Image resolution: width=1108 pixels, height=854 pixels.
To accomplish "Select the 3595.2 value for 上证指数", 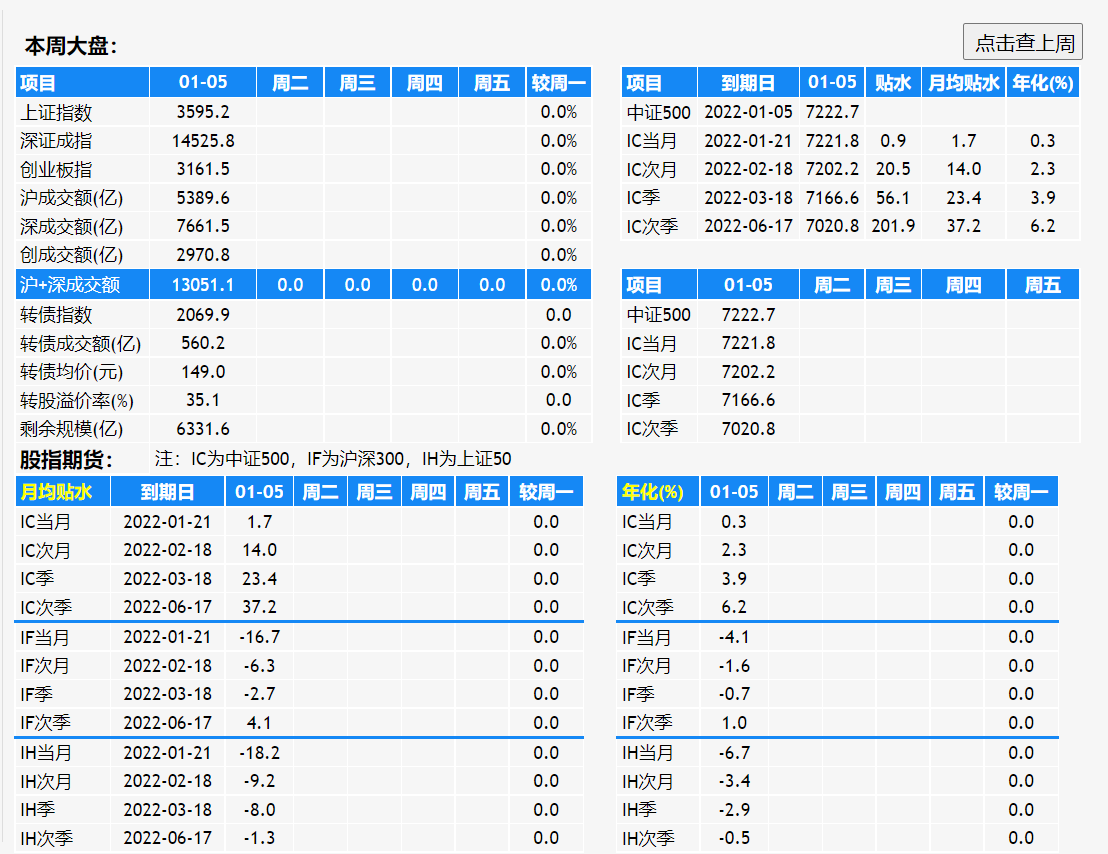I will click(x=203, y=112).
